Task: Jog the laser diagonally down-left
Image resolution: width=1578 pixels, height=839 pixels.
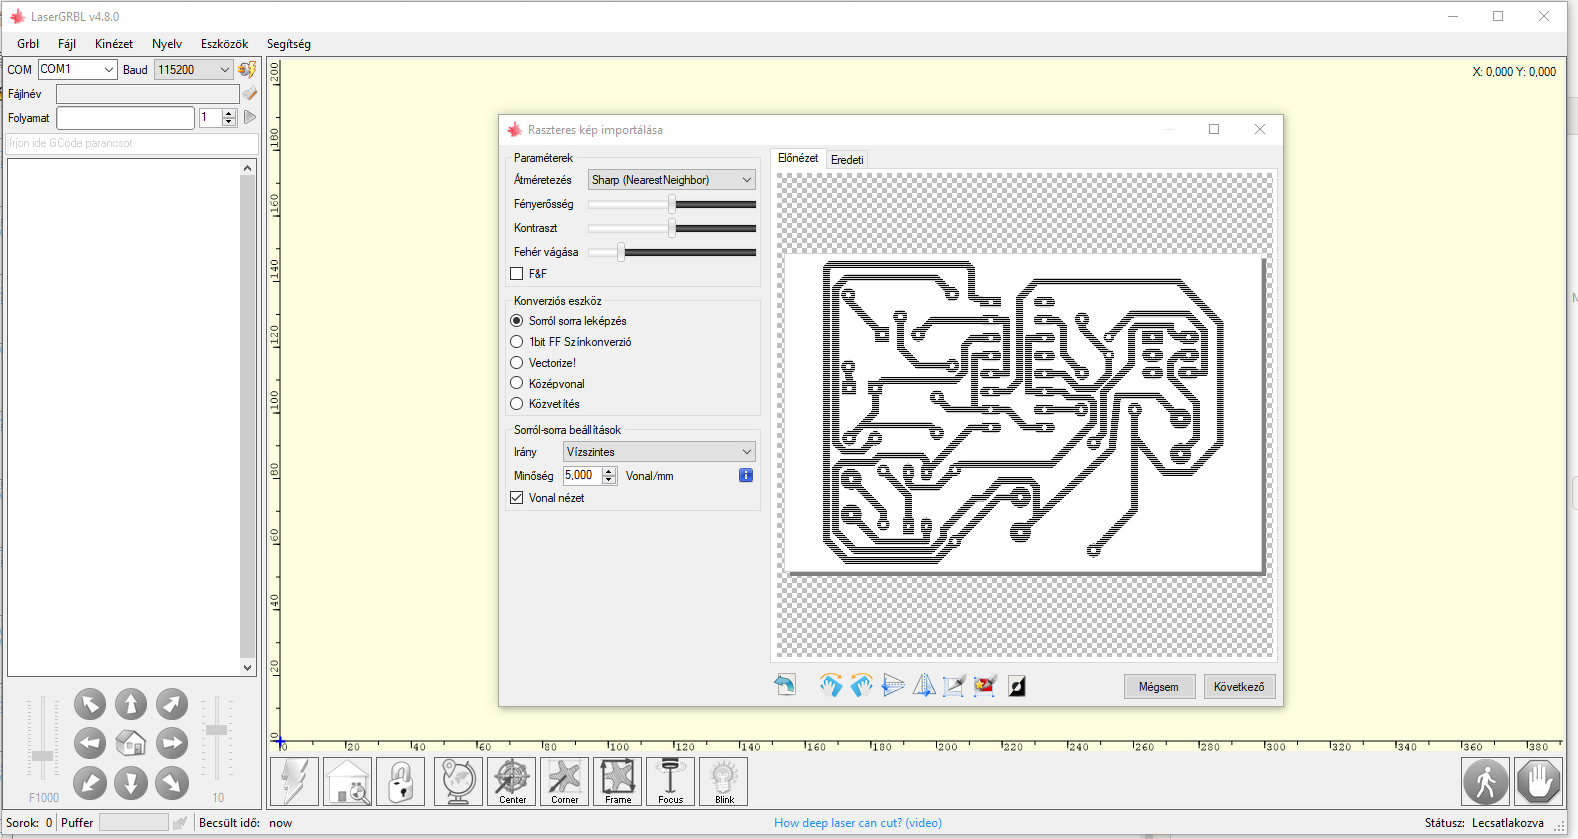Action: click(90, 783)
